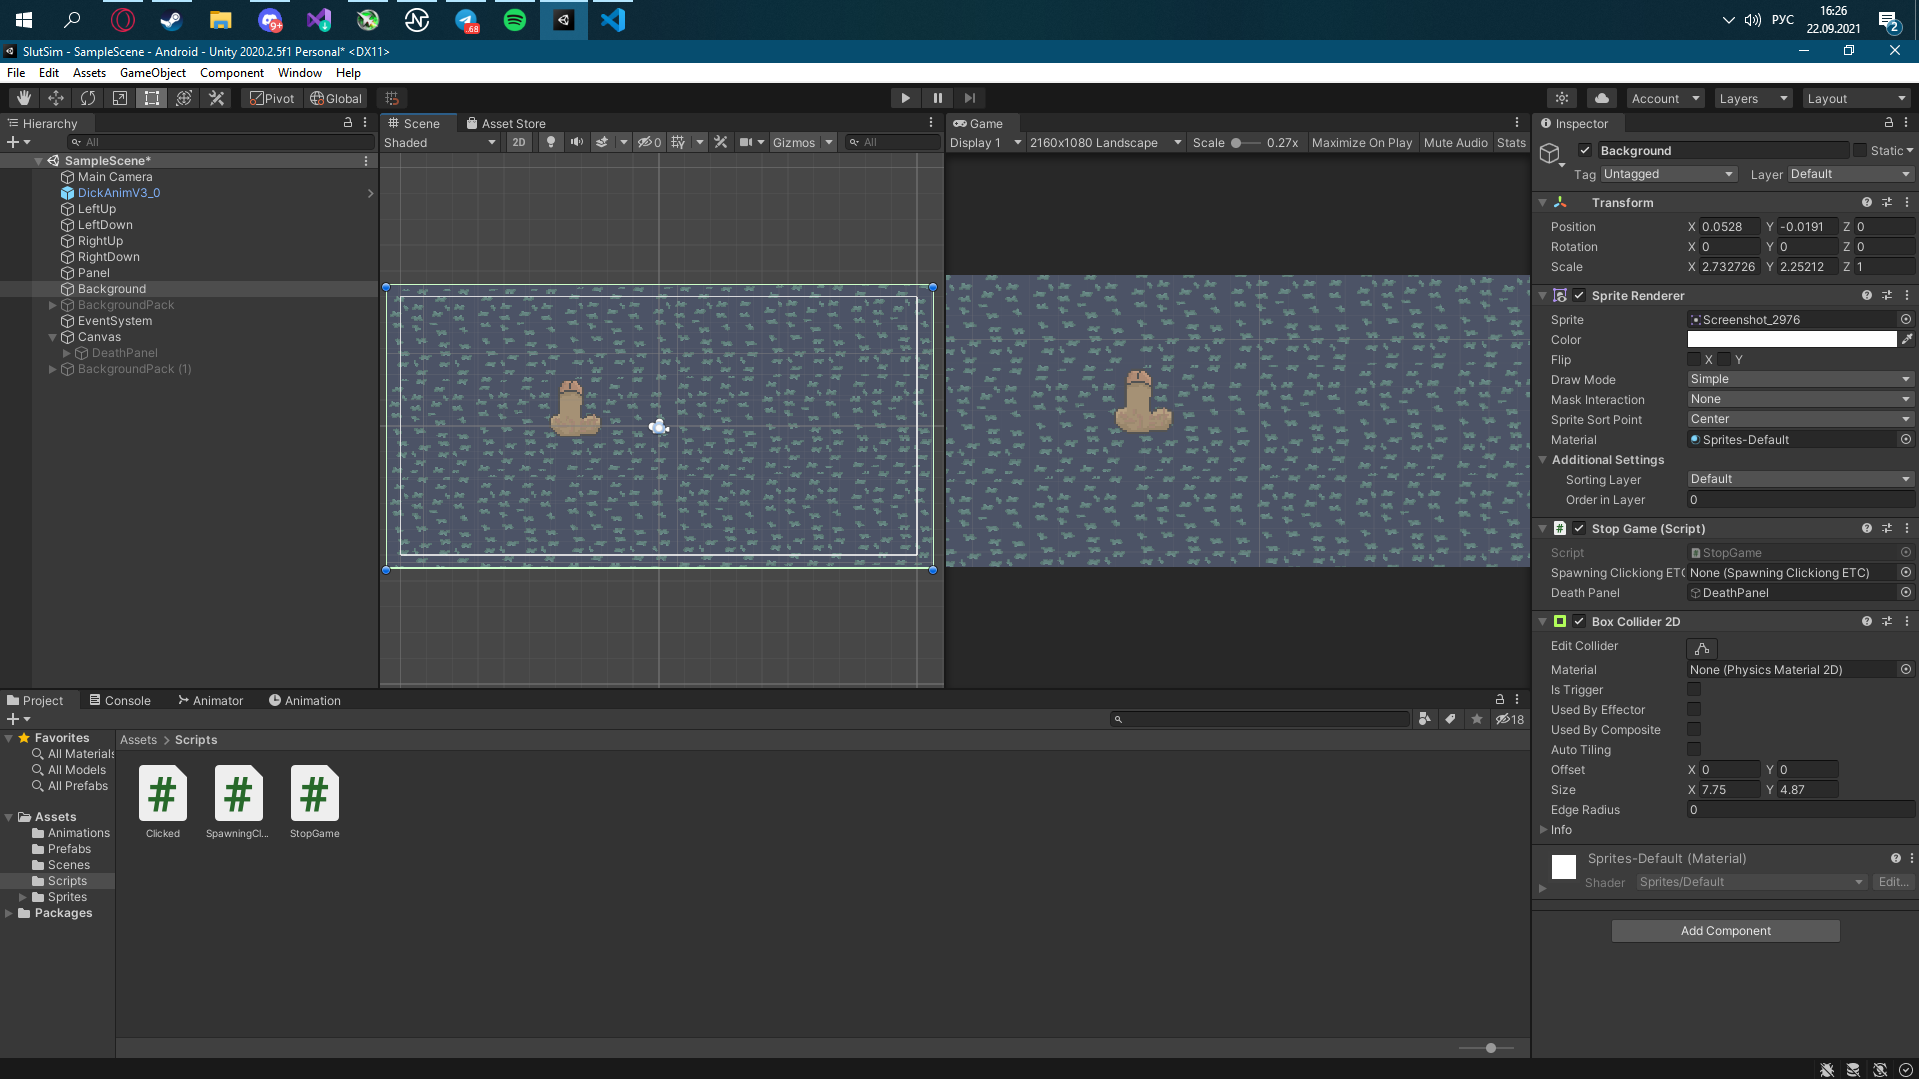Expand the Info section of Box Collider
Screen dimensions: 1919x1079
1543,829
